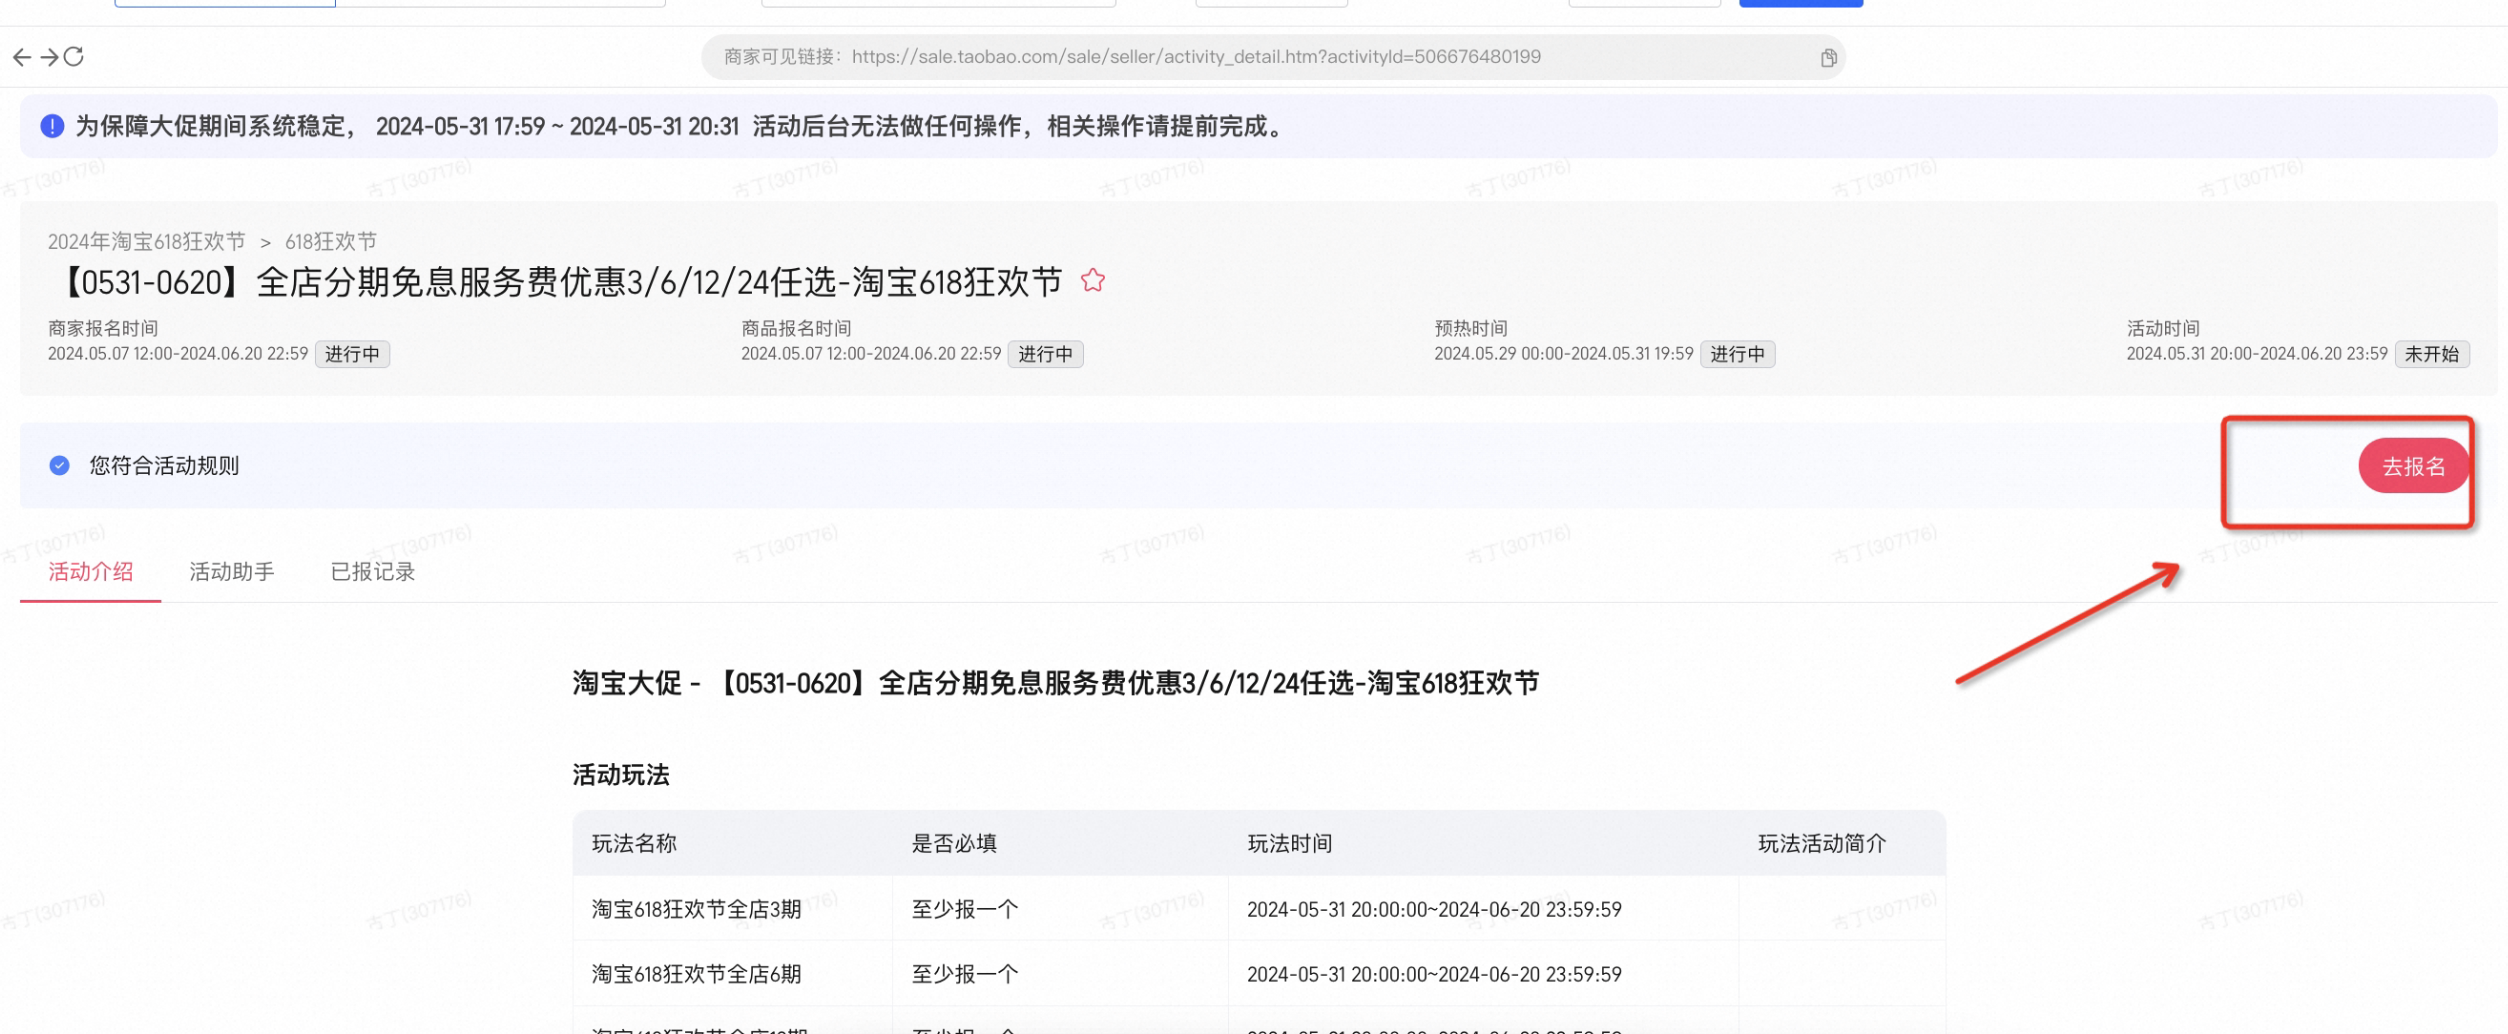This screenshot has height=1034, width=2508.
Task: Click the browser back arrow
Action: (x=21, y=57)
